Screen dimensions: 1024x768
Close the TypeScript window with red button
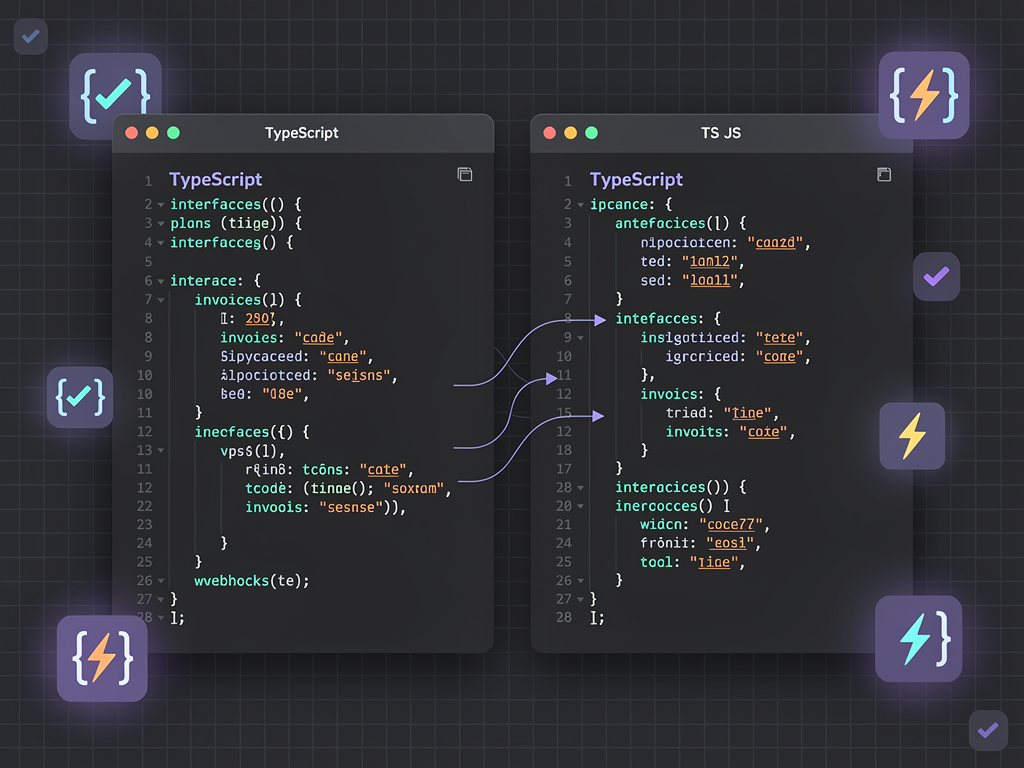coord(131,133)
